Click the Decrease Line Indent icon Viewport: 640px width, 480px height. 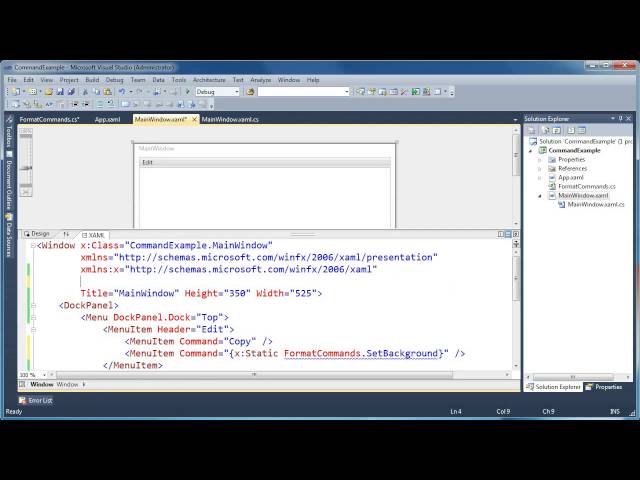[x=75, y=104]
